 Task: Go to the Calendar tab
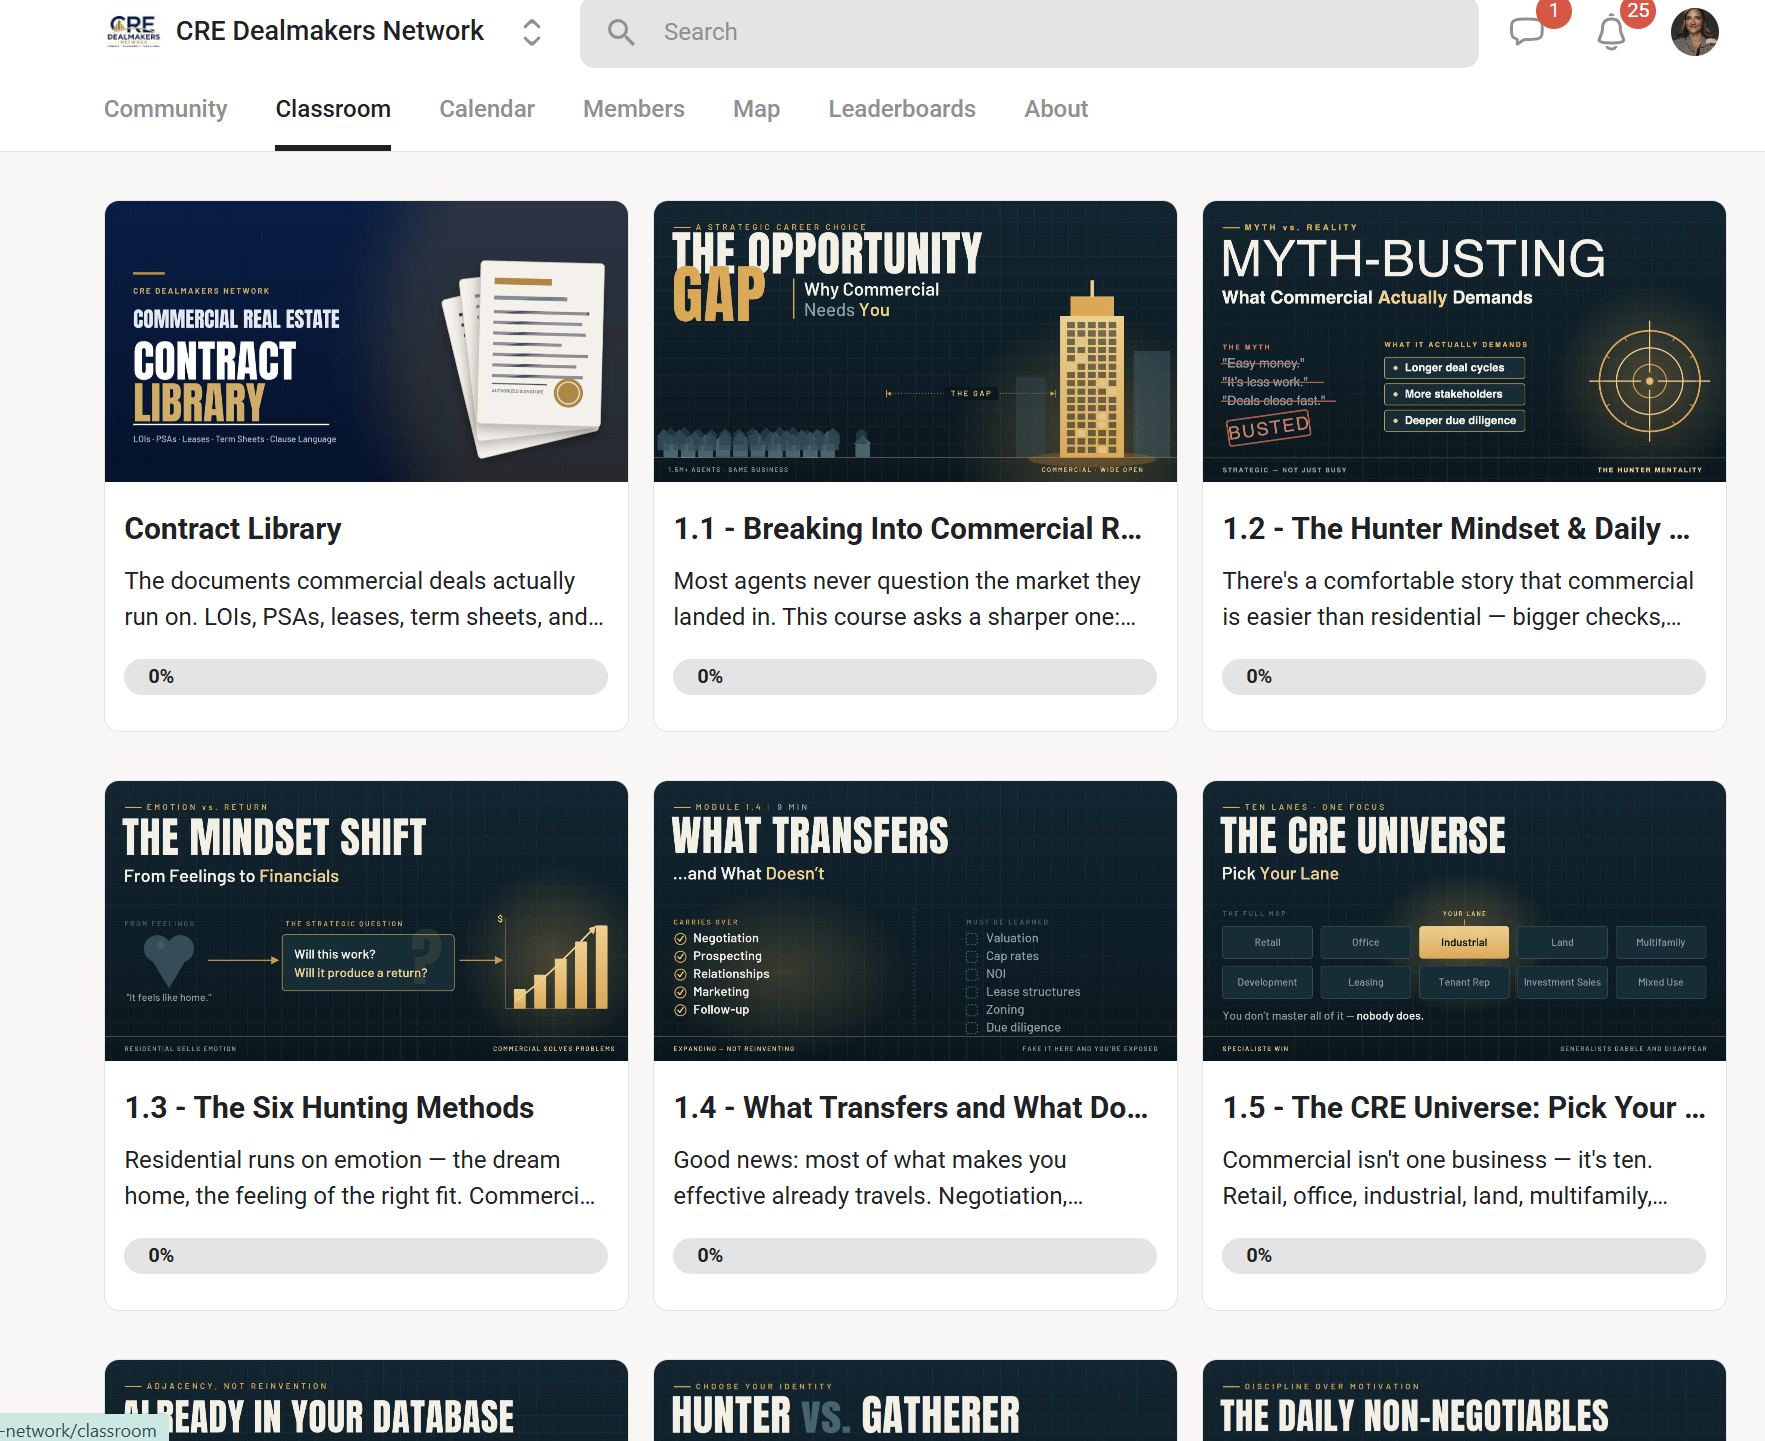[x=487, y=109]
